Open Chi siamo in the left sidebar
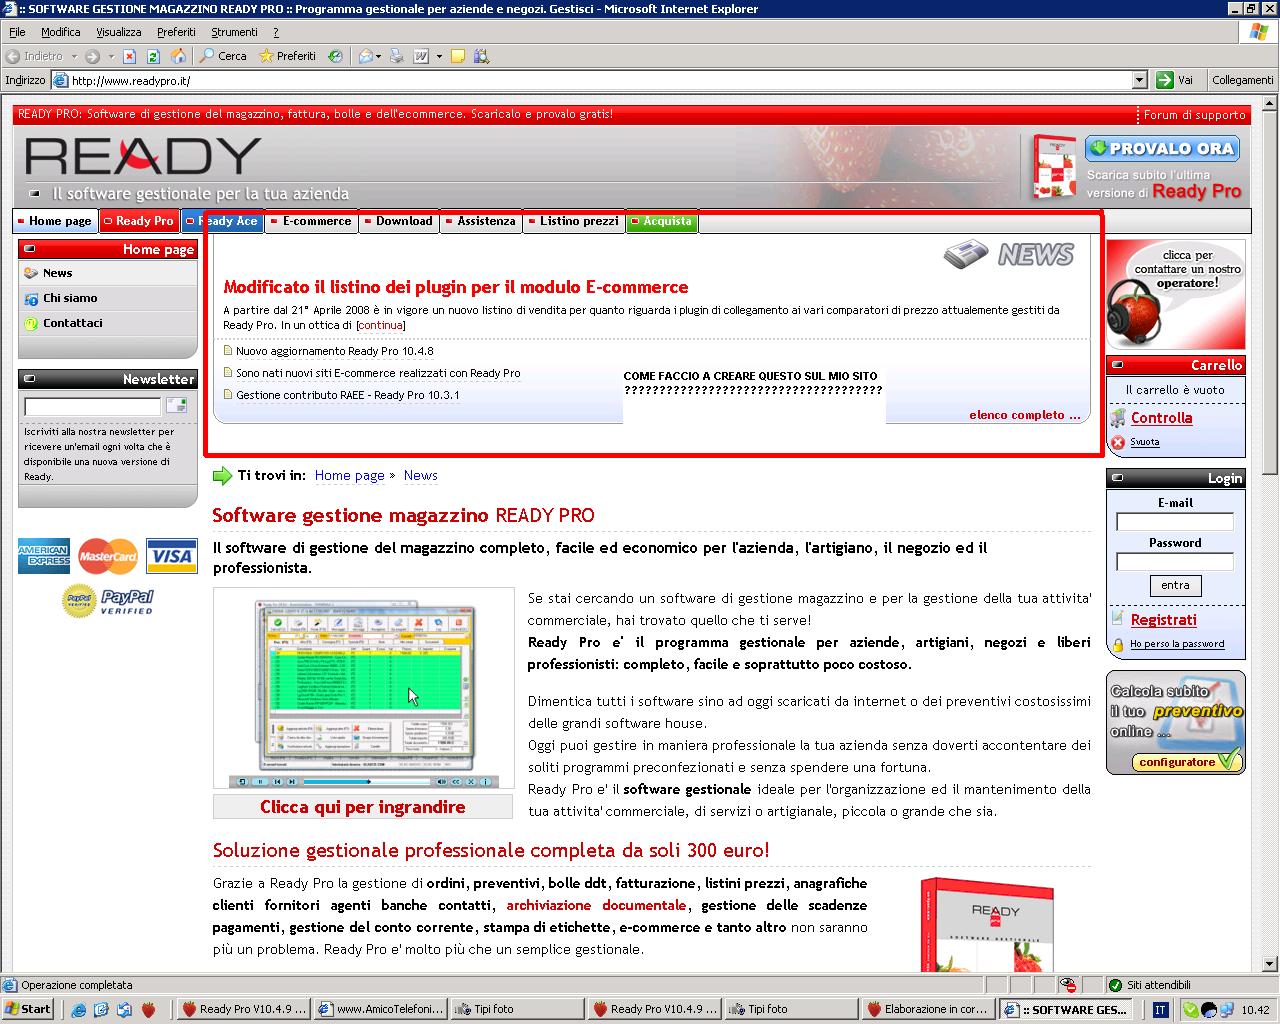 pos(70,298)
